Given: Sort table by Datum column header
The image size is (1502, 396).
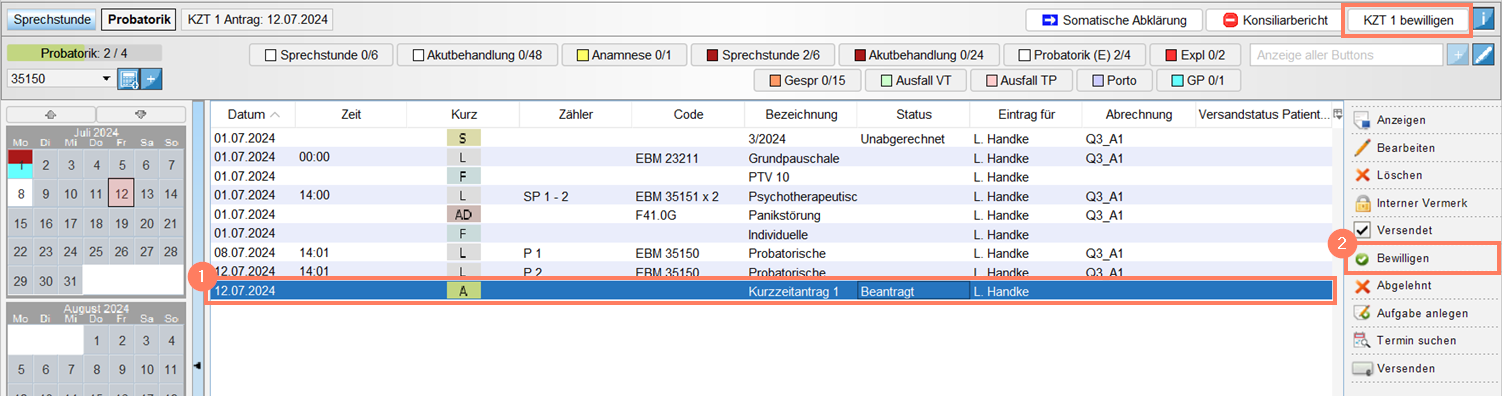Looking at the screenshot, I should click(x=253, y=114).
